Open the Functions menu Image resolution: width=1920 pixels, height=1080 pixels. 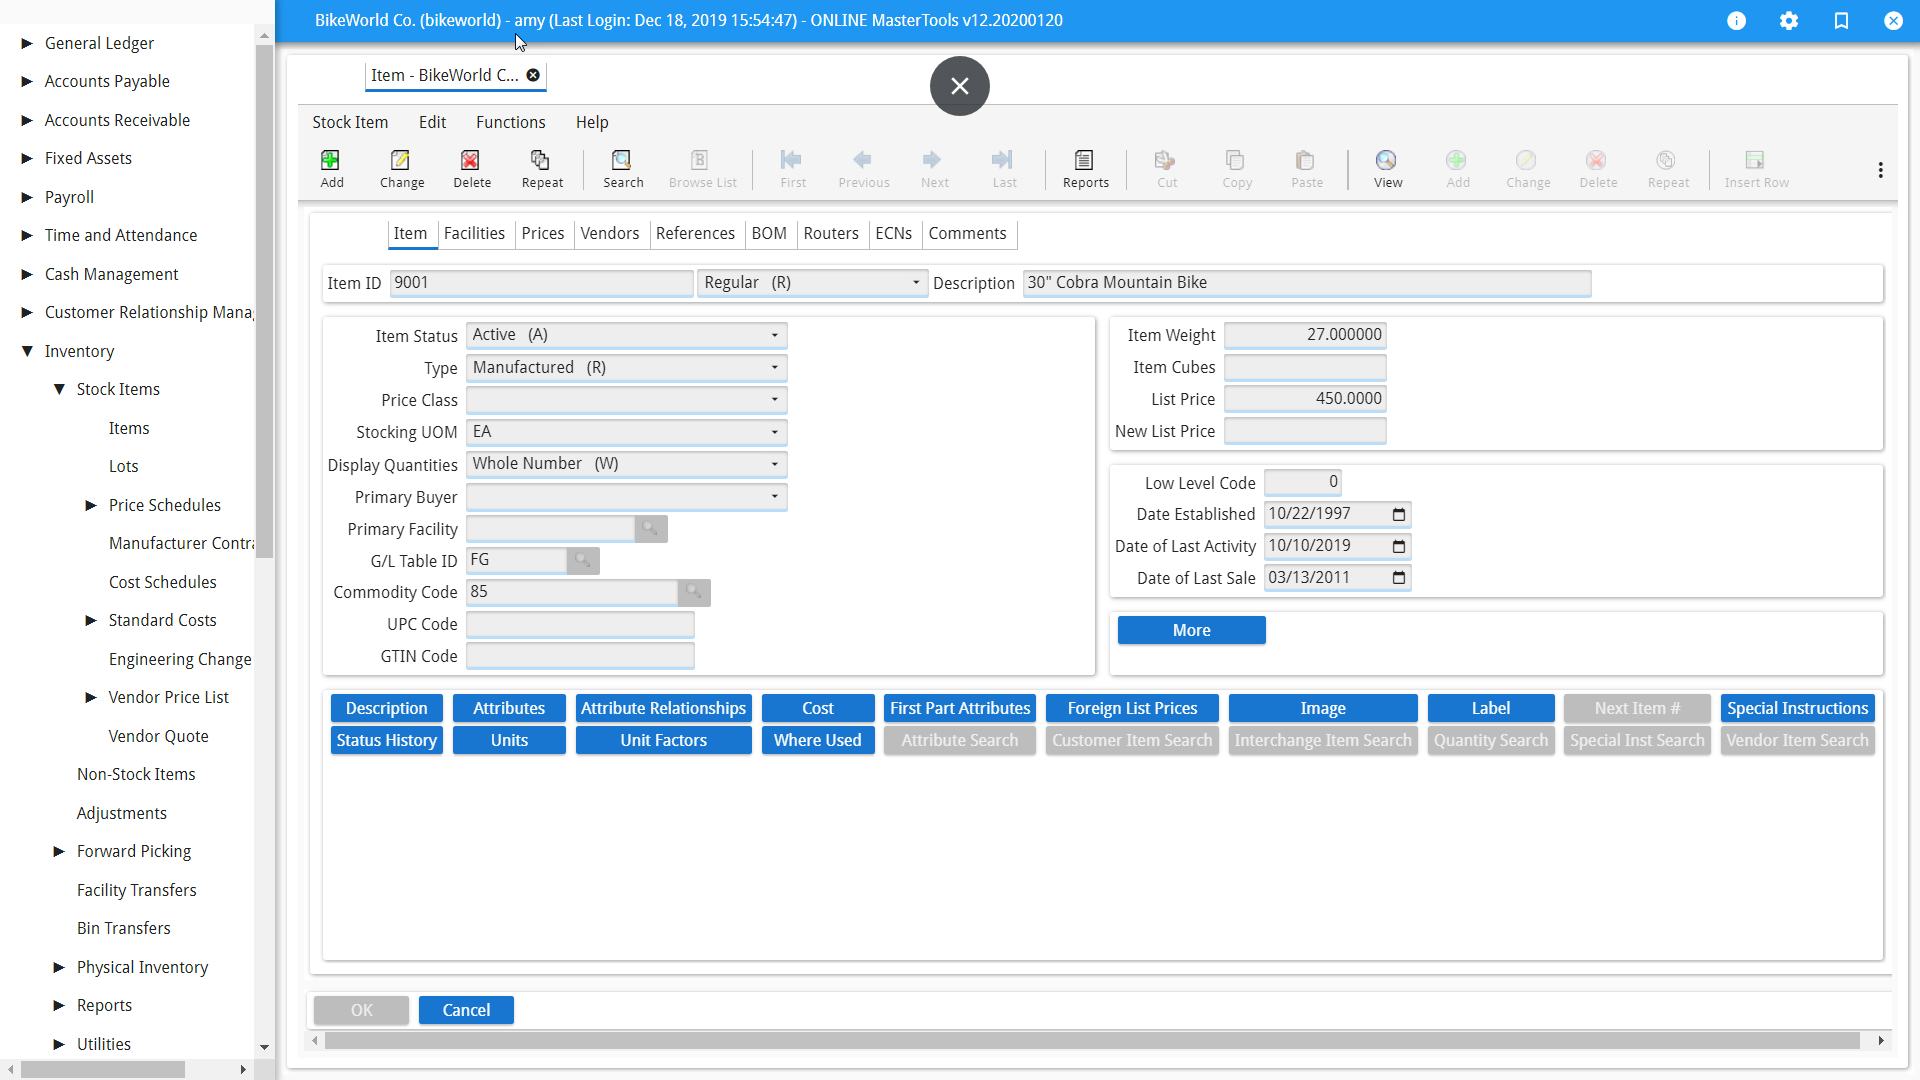click(x=510, y=122)
